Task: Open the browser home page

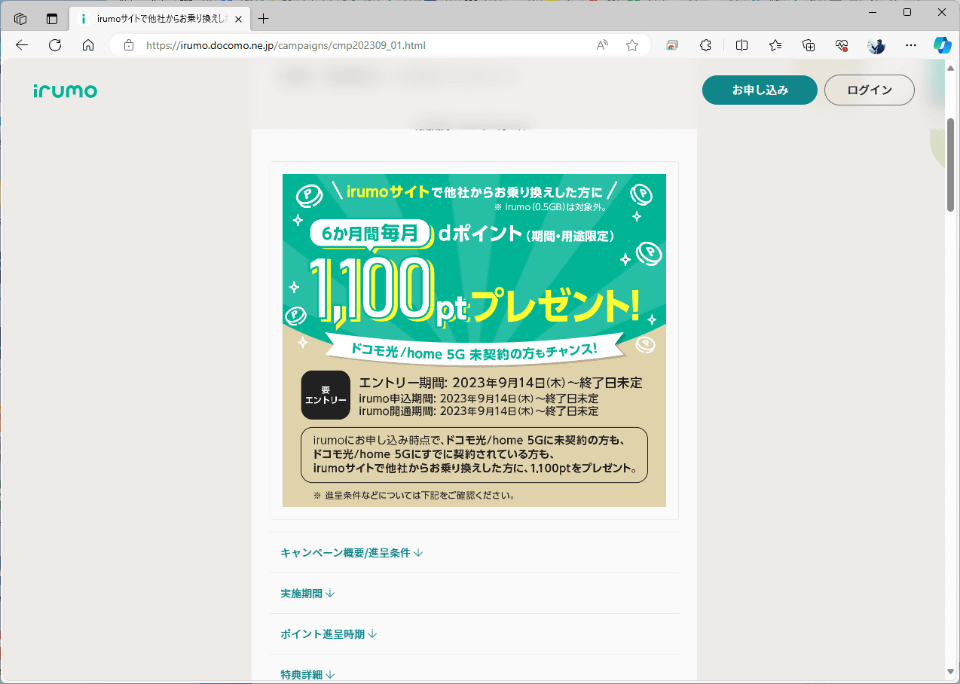Action: tap(88, 44)
